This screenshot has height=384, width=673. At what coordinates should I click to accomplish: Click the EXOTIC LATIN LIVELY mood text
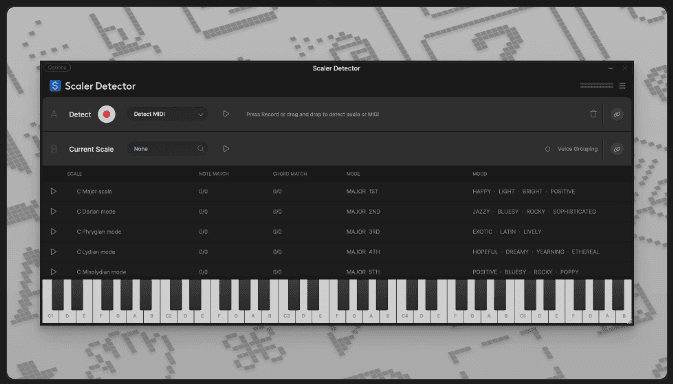pos(507,232)
